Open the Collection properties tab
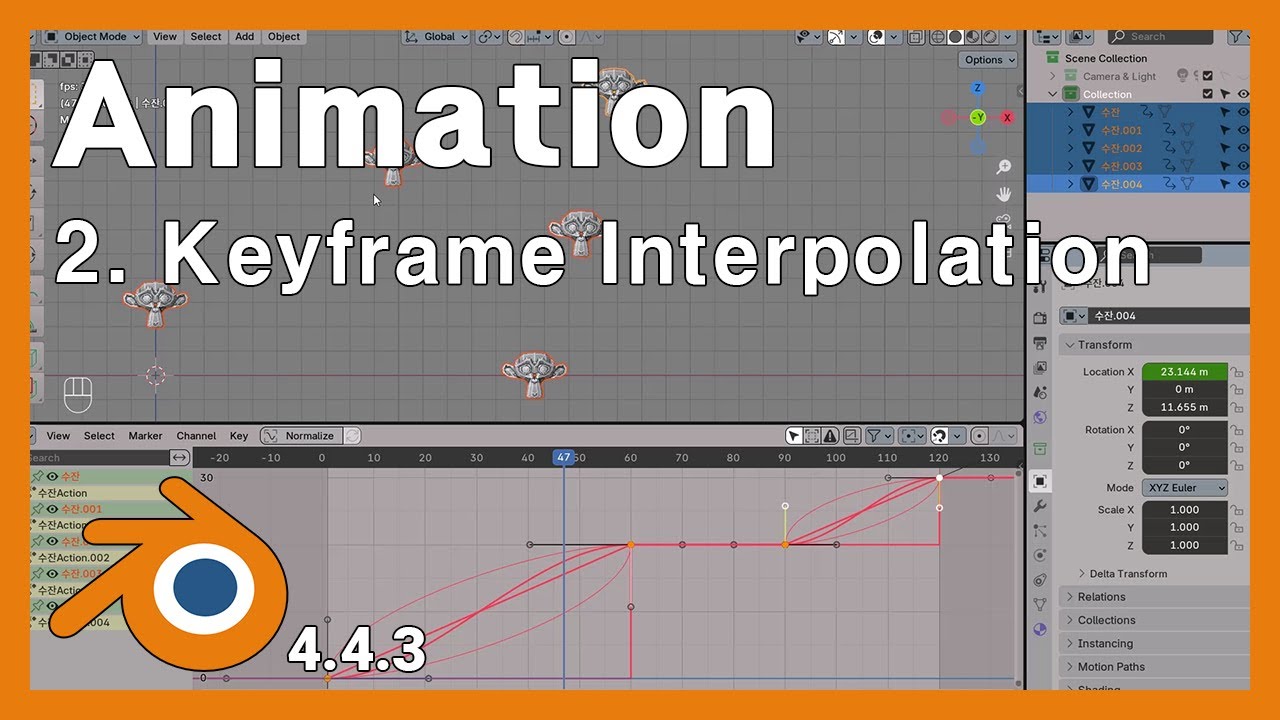 [x=1040, y=448]
